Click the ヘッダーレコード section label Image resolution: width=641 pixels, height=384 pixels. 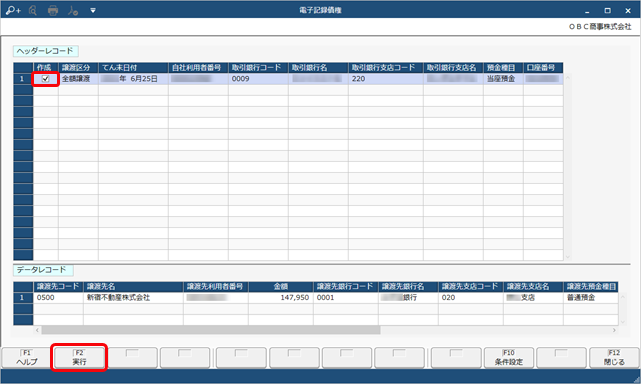pyautogui.click(x=45, y=51)
